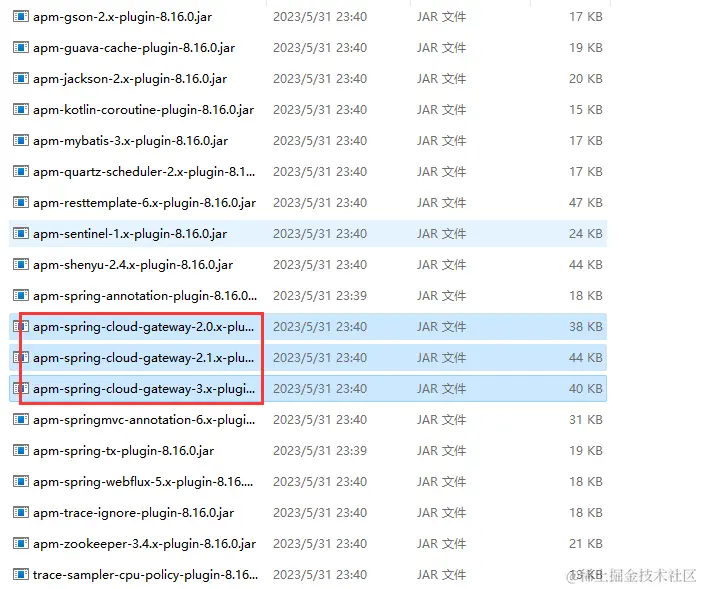Select file apm-guava-cache-plugin-8.16.0.jar
The width and height of the screenshot is (702, 589).
click(x=134, y=48)
